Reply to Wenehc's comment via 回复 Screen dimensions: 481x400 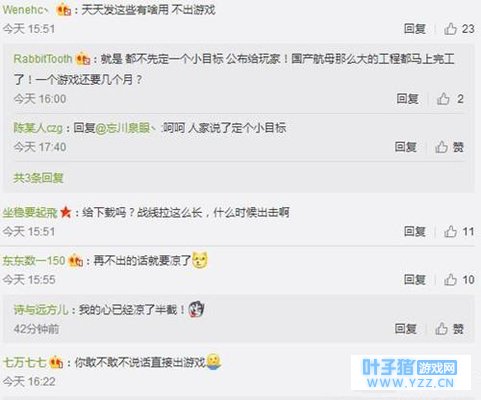[415, 29]
